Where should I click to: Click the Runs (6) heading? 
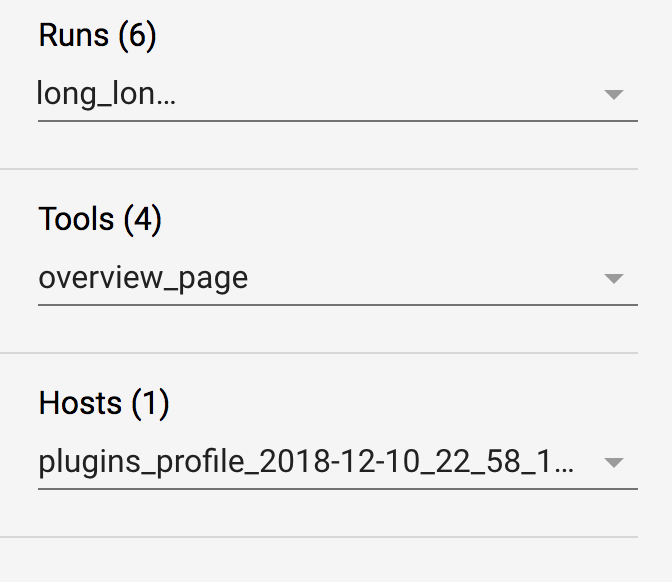pos(97,35)
